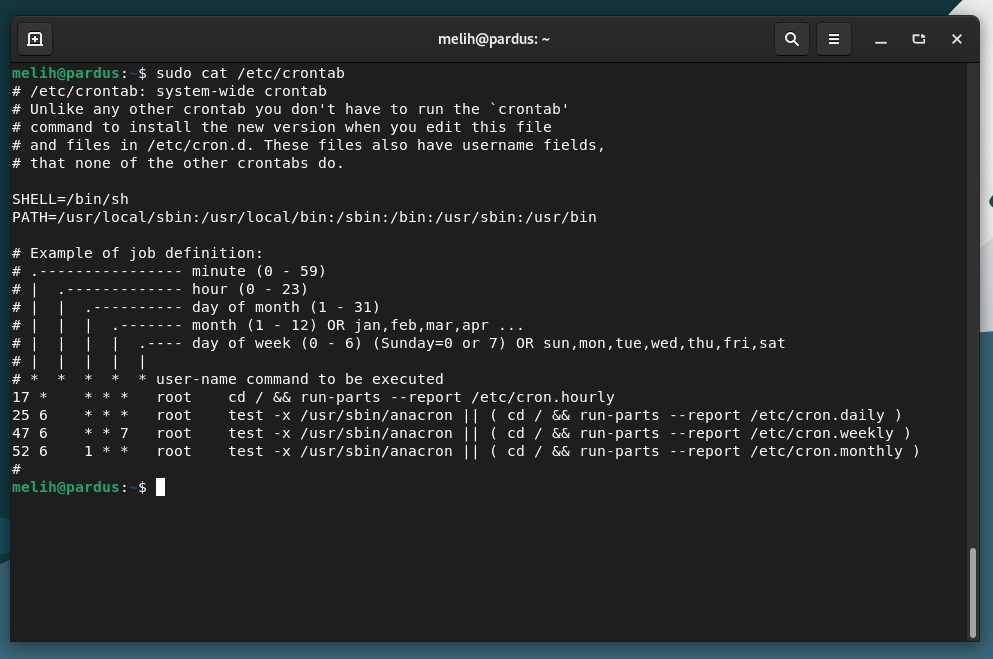Click the 'sudo cat /etc/crontab' command text
Image resolution: width=993 pixels, height=659 pixels.
250,73
